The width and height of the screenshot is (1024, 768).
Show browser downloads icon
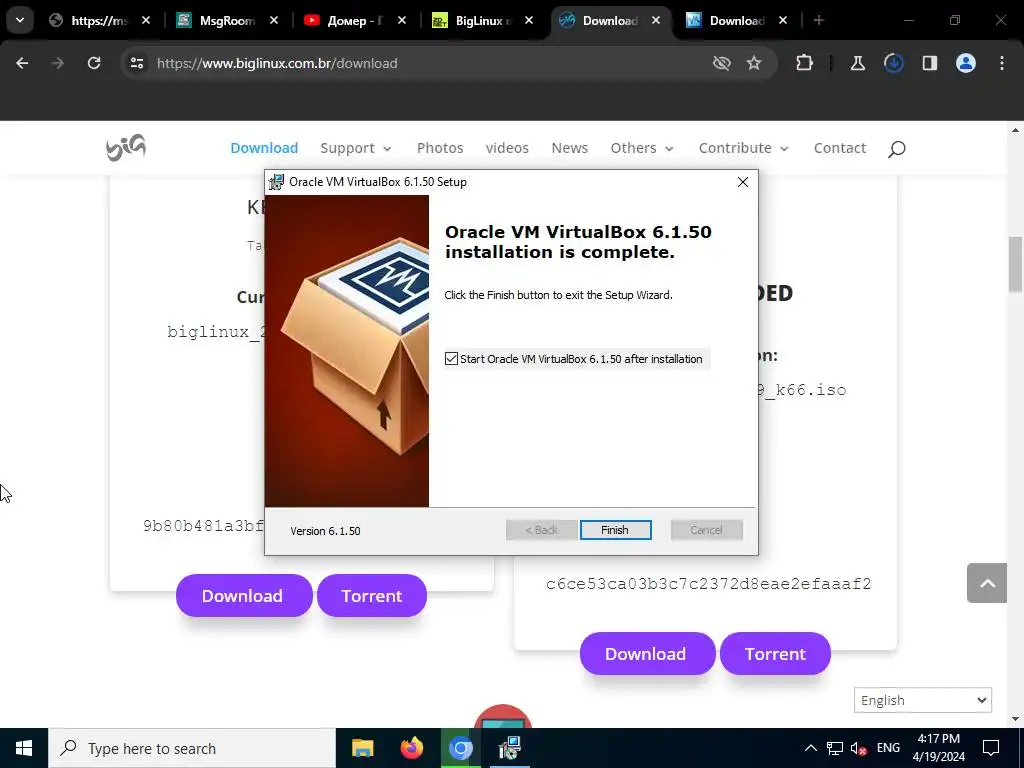point(893,63)
